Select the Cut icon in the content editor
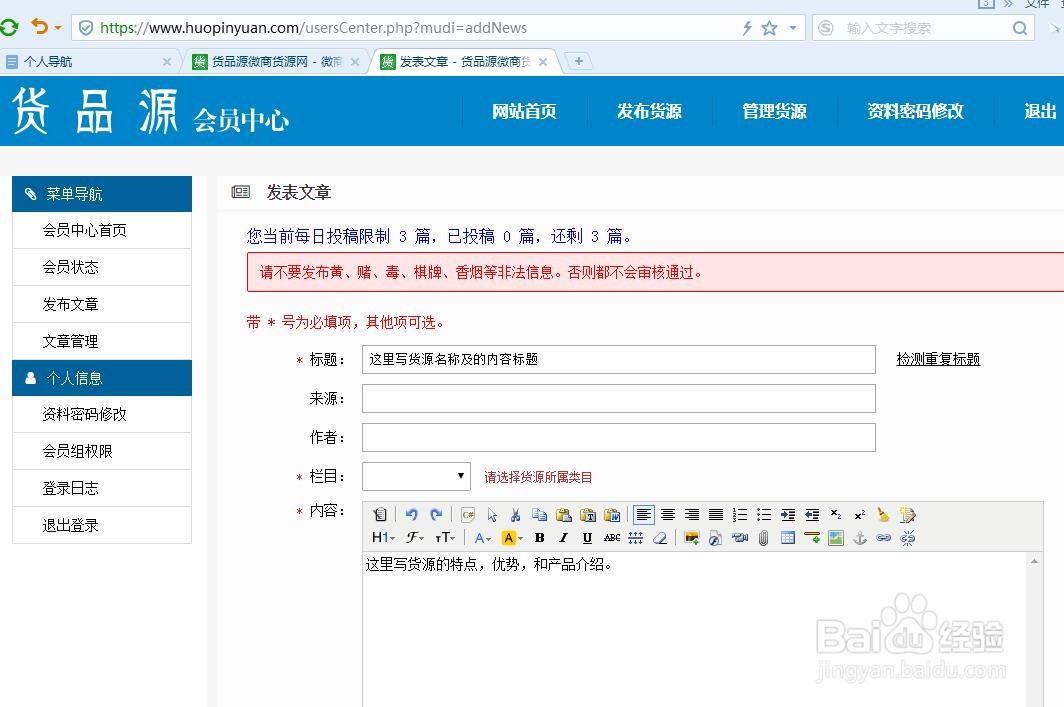The width and height of the screenshot is (1064, 707). [516, 513]
